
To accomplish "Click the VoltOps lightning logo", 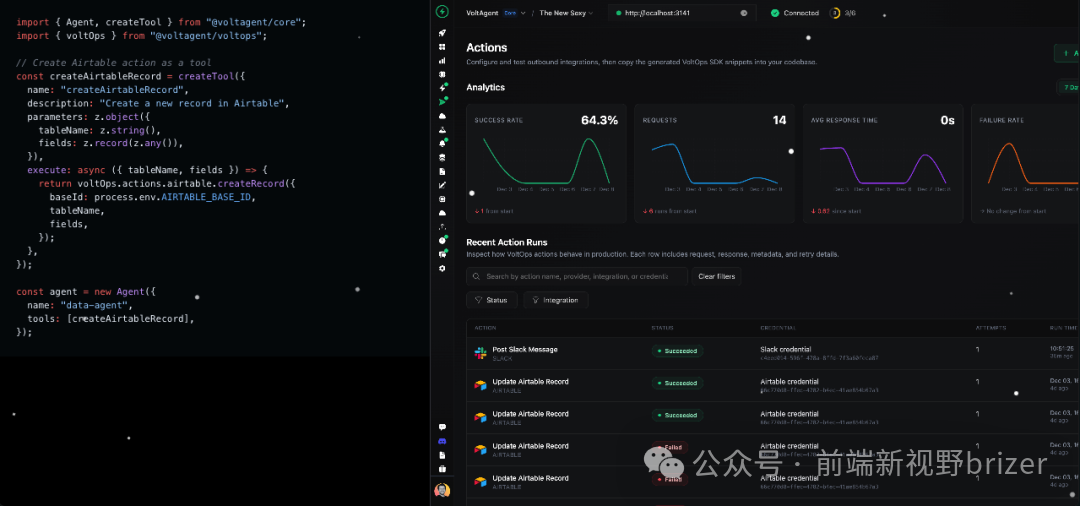I will tap(442, 12).
